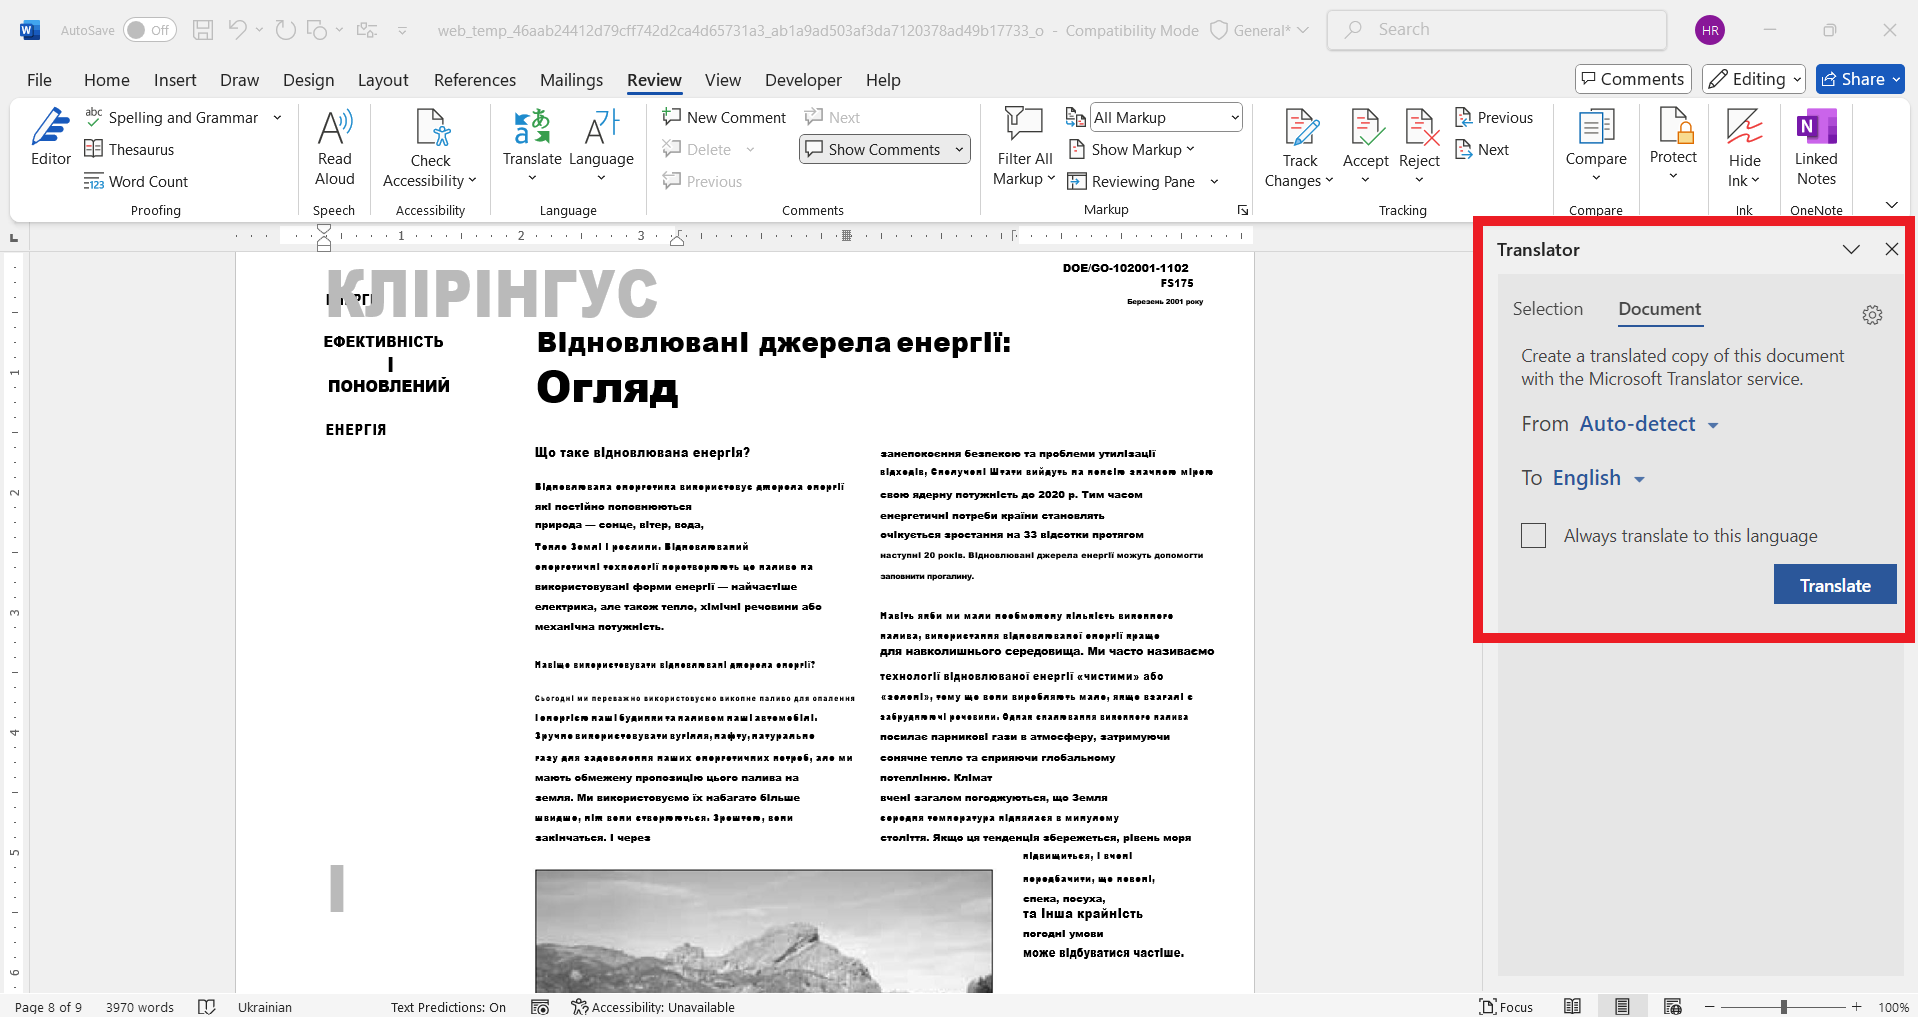This screenshot has height=1017, width=1918.
Task: Switch to Read Mode view
Action: 1572,1006
